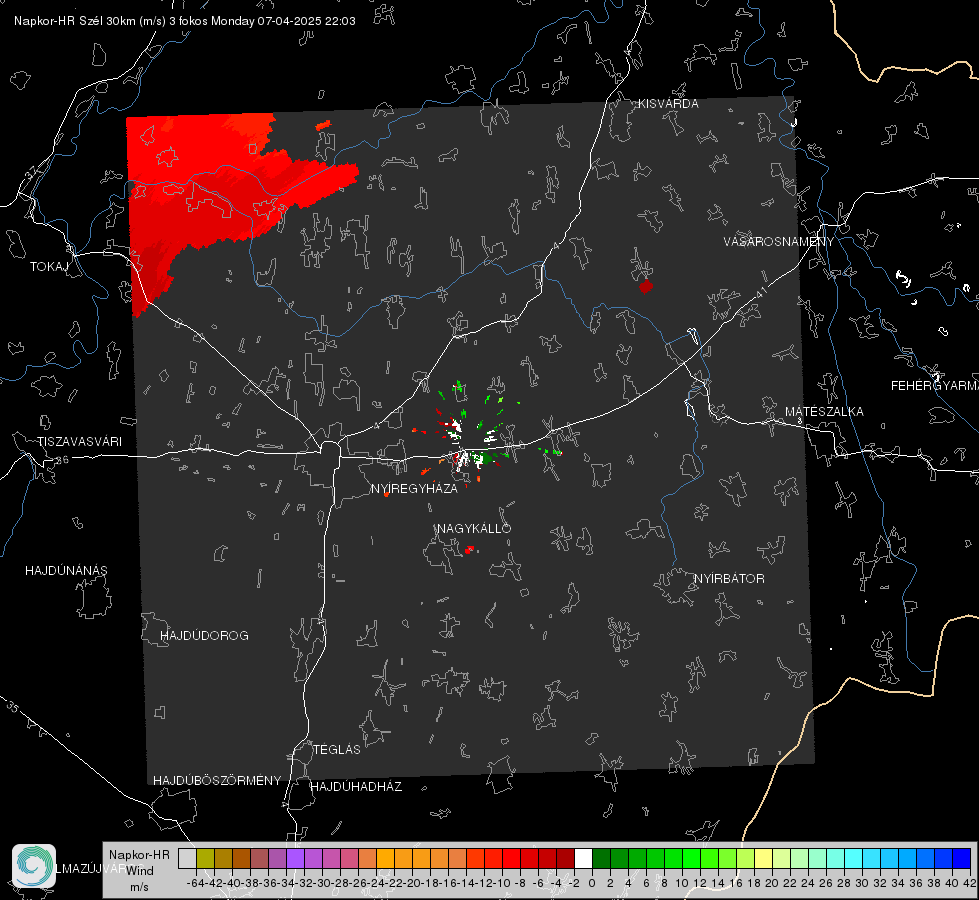Click the dark red echo south of Kisvárda

pyautogui.click(x=646, y=287)
